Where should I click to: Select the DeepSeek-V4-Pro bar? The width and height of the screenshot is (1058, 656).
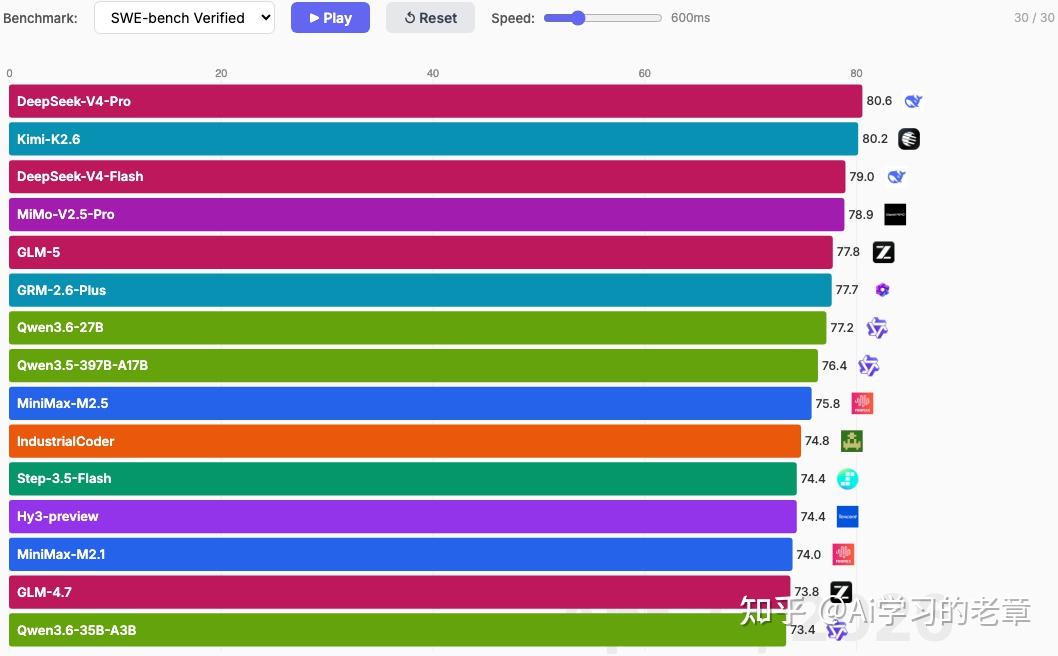point(435,101)
